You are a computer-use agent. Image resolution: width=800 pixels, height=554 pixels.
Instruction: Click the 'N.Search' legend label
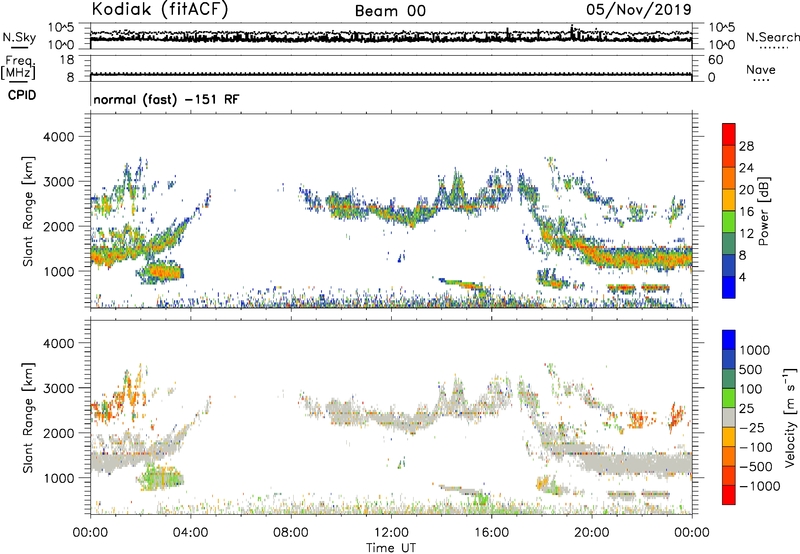772,37
